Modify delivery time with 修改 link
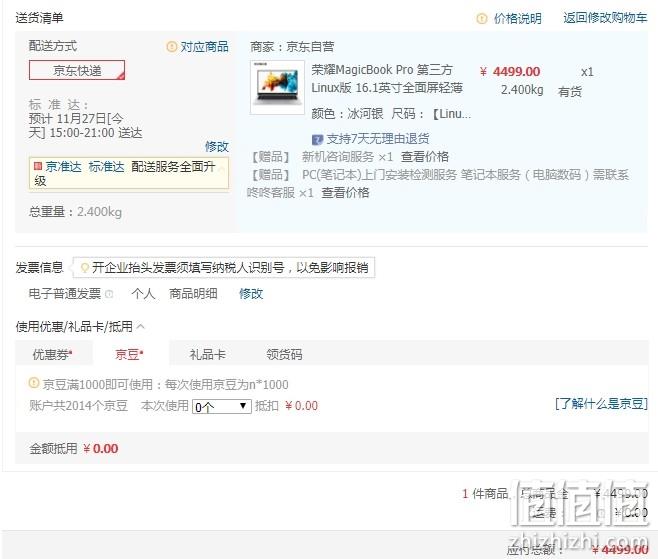Image resolution: width=658 pixels, height=559 pixels. [x=217, y=146]
